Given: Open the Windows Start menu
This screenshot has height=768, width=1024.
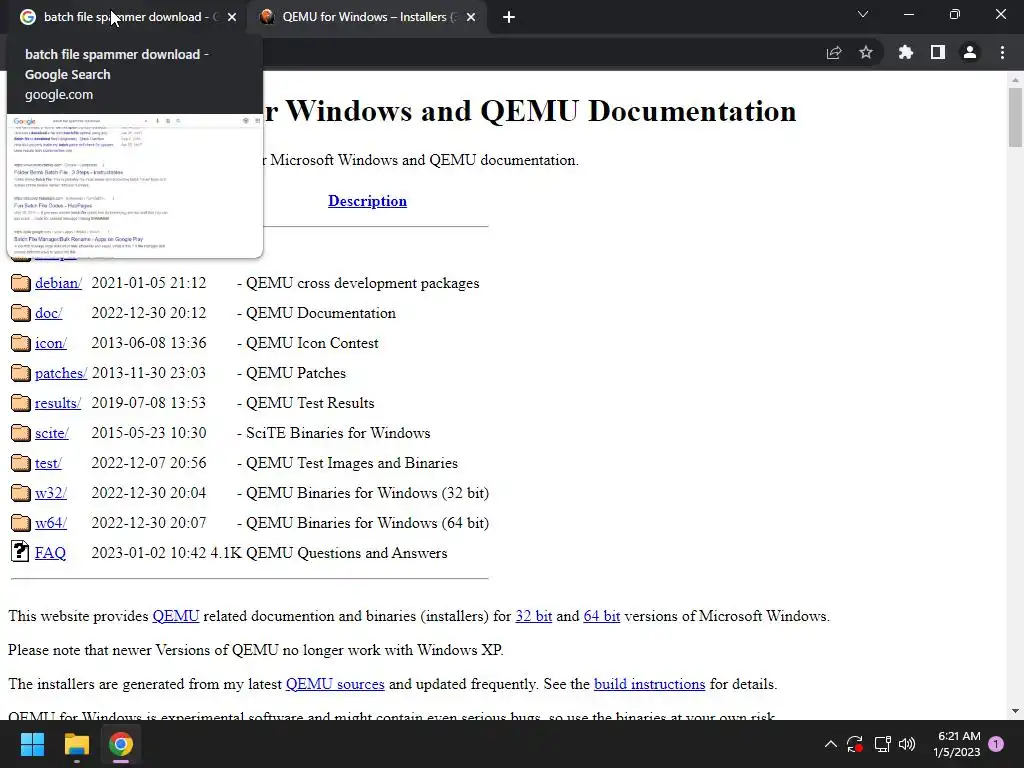Looking at the screenshot, I should tap(33, 744).
